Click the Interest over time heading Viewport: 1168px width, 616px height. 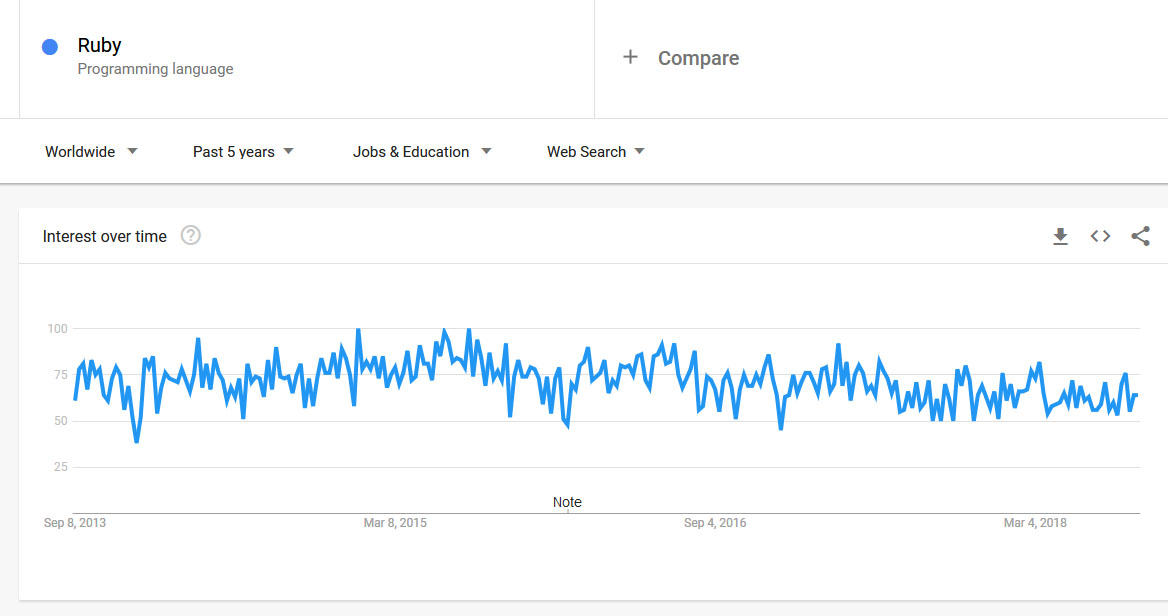coord(105,237)
